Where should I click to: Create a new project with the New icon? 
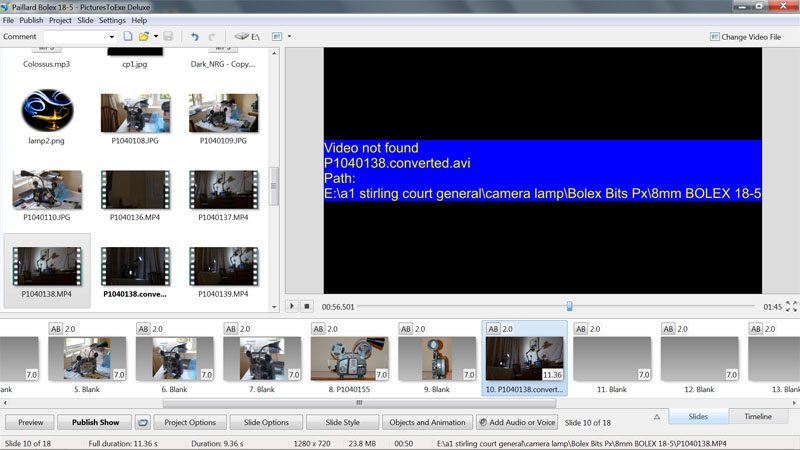128,36
